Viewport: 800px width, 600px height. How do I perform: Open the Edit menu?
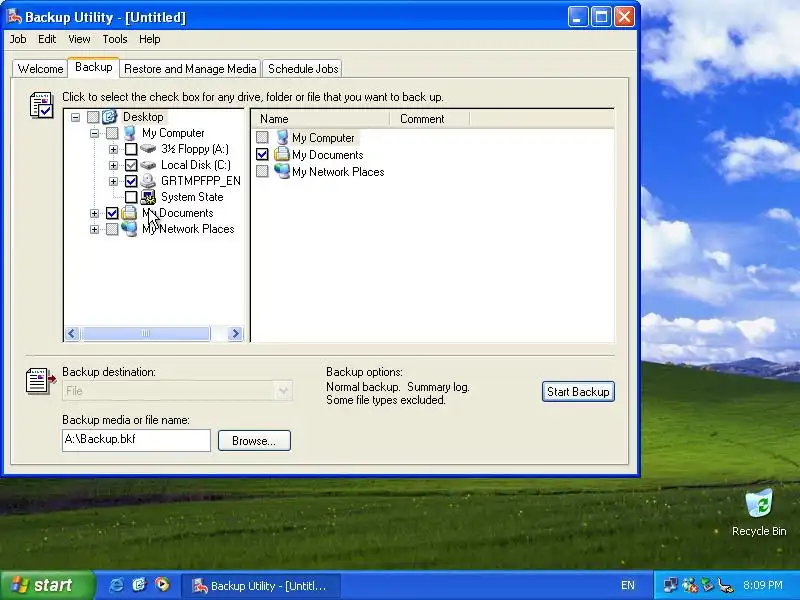point(47,39)
